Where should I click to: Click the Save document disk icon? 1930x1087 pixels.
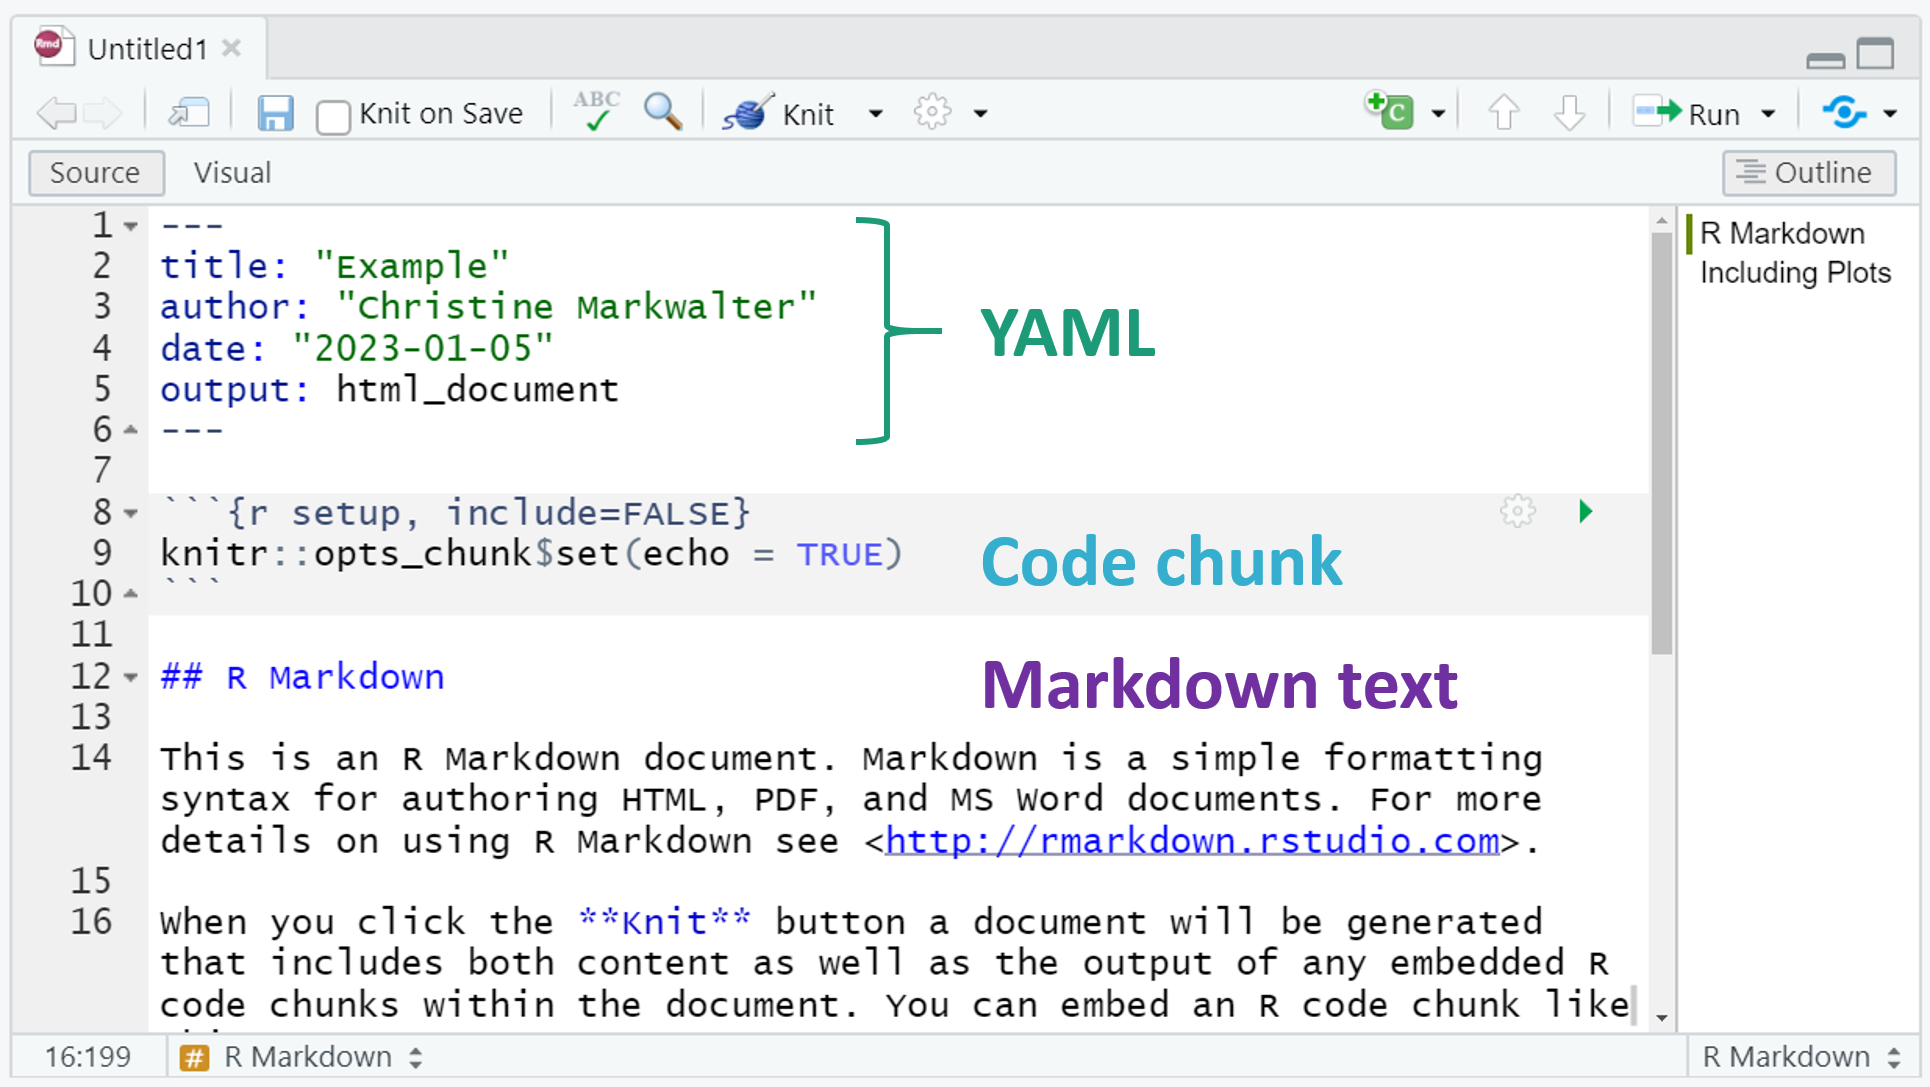point(275,113)
